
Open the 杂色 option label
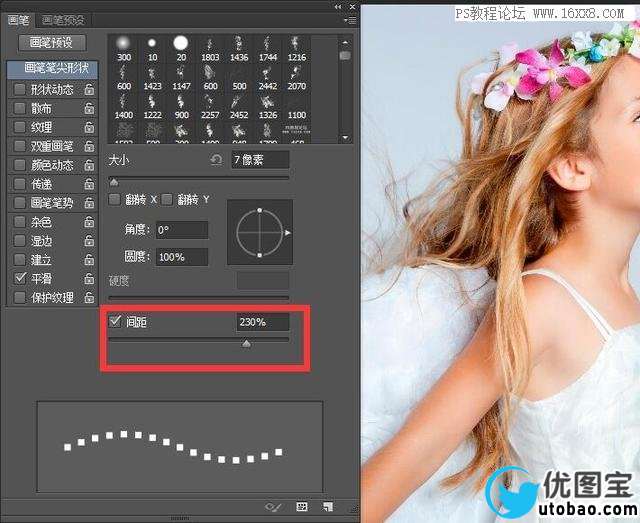41,222
